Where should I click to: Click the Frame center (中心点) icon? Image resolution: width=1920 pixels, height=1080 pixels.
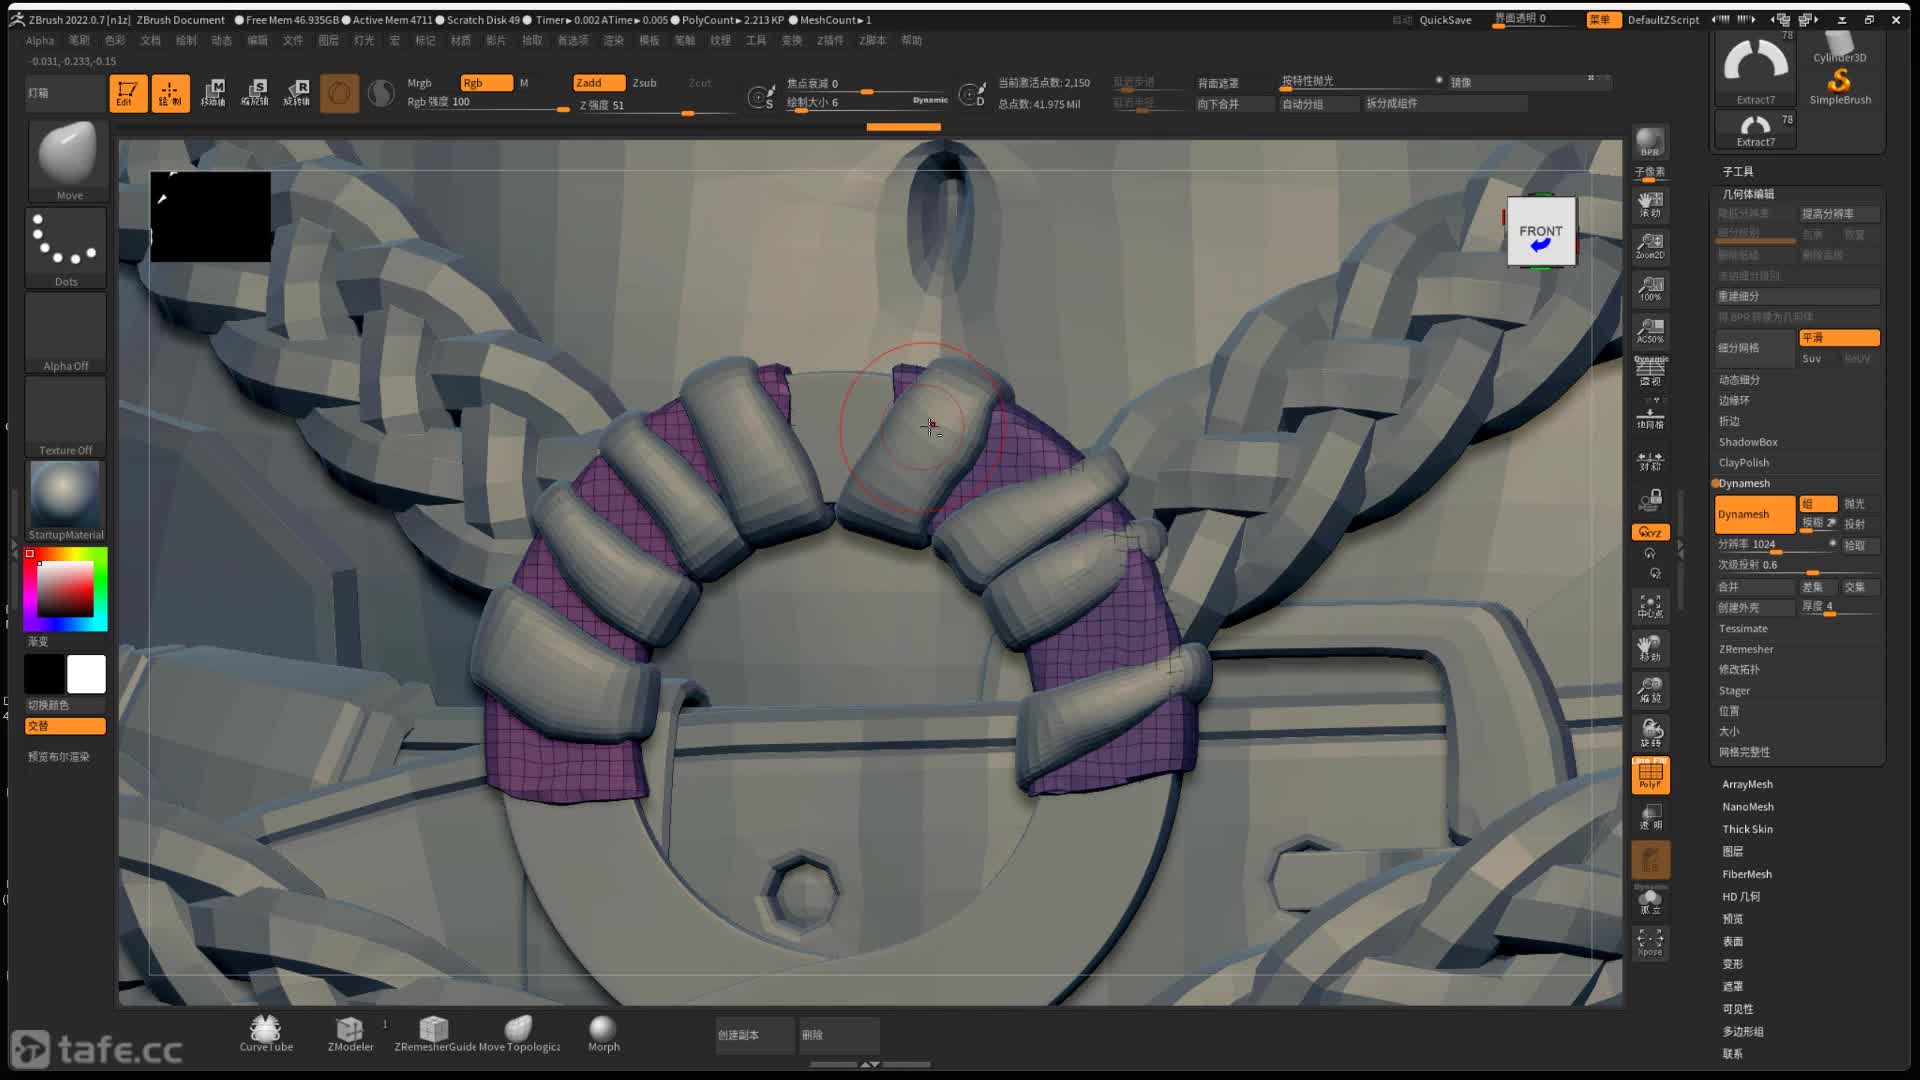1650,606
